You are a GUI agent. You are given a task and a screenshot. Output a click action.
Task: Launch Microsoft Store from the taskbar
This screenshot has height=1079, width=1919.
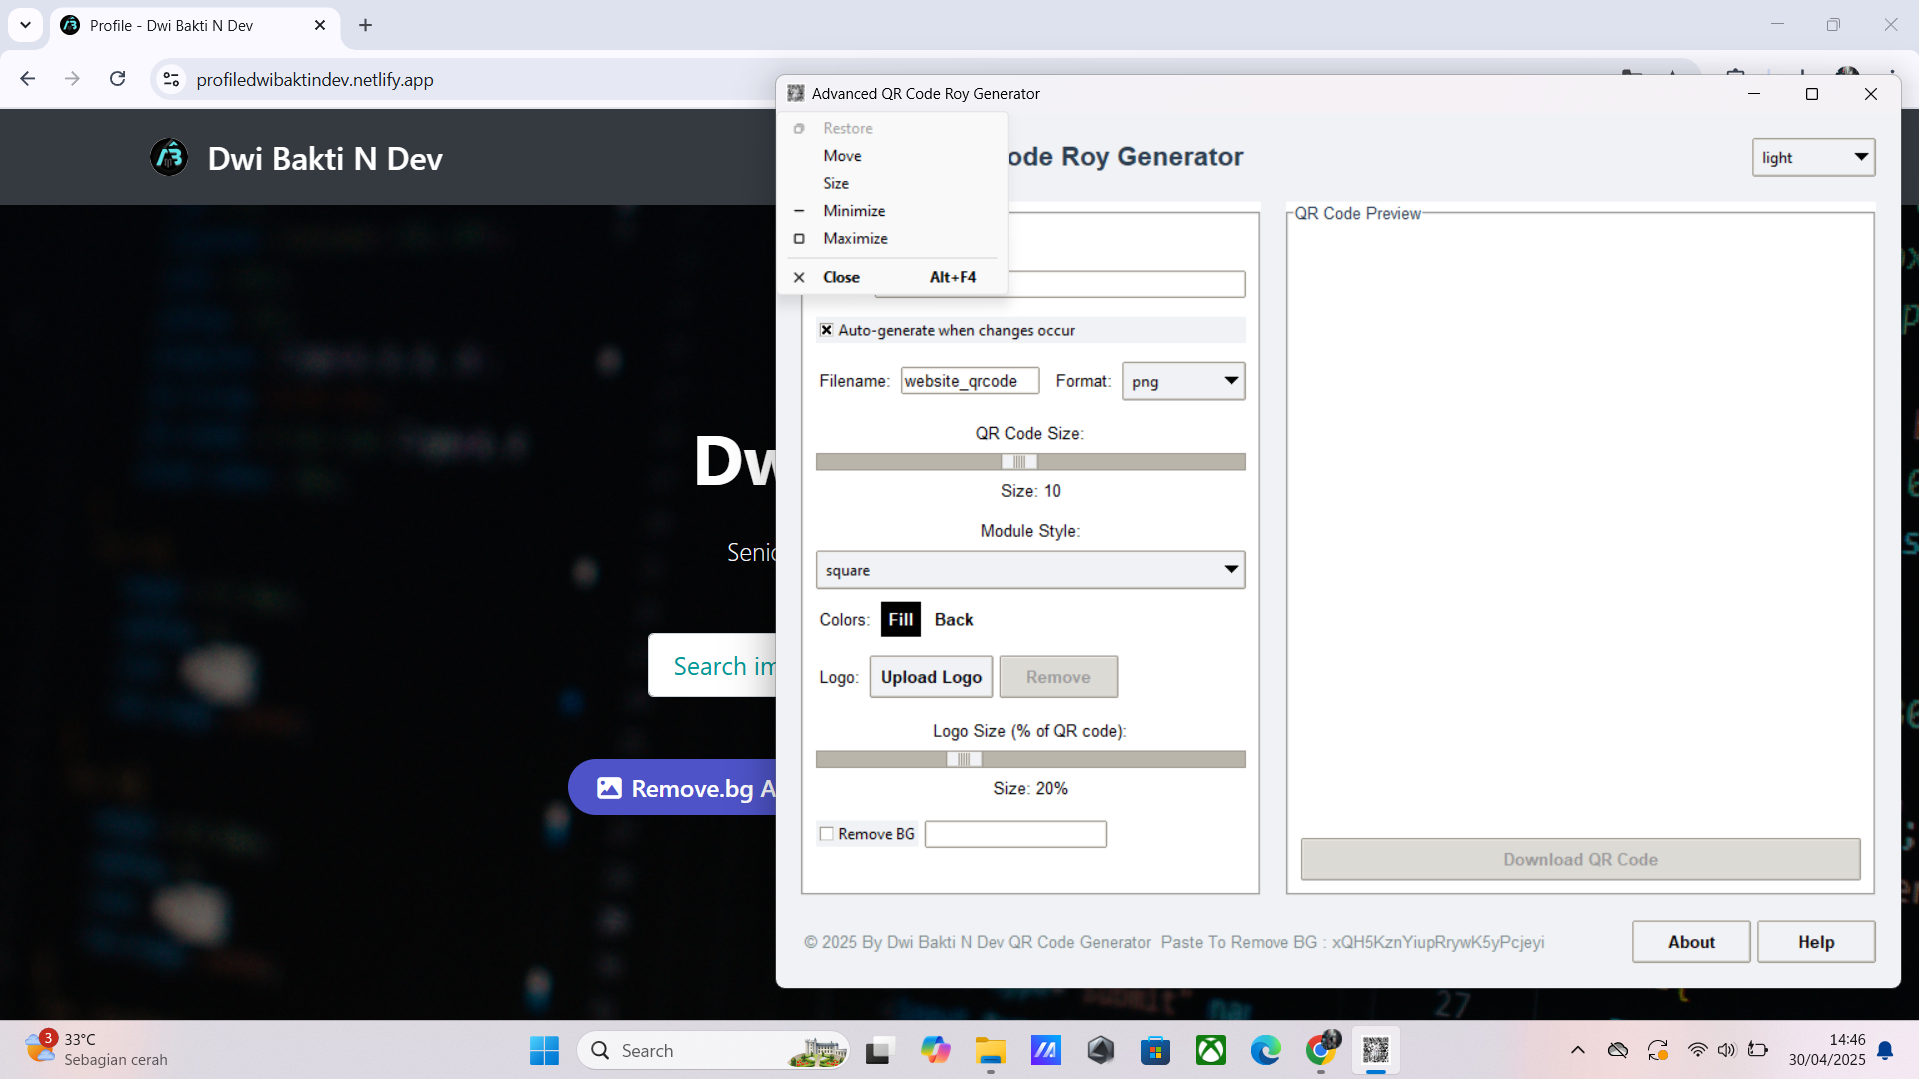[x=1156, y=1050]
